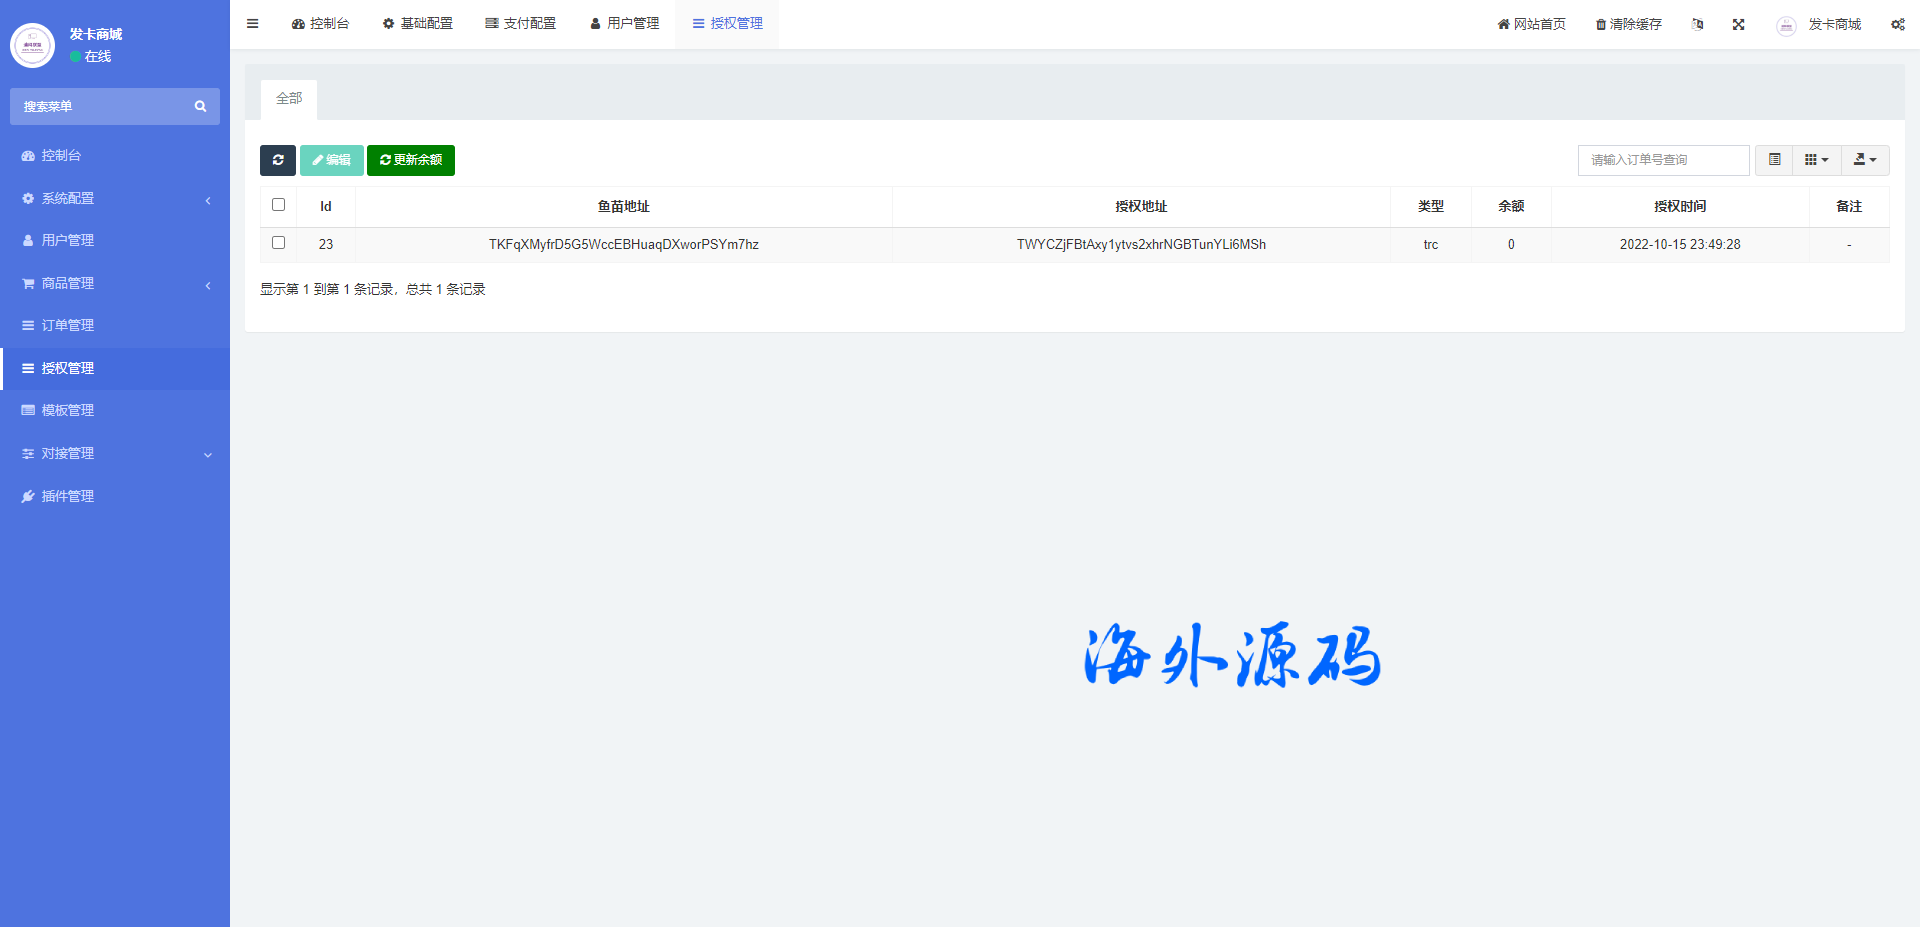Image resolution: width=1920 pixels, height=927 pixels.
Task: Open the columns visibility dropdown
Action: pyautogui.click(x=1816, y=160)
